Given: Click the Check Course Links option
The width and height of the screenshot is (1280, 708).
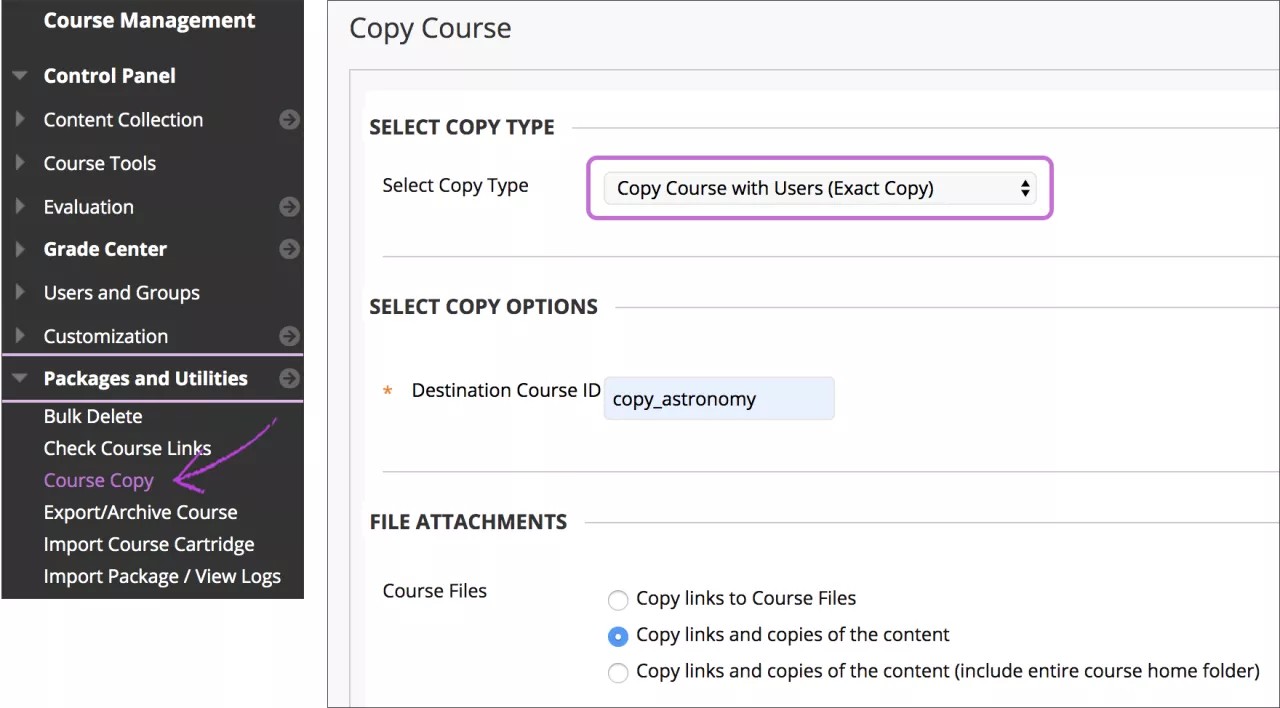Looking at the screenshot, I should (127, 448).
